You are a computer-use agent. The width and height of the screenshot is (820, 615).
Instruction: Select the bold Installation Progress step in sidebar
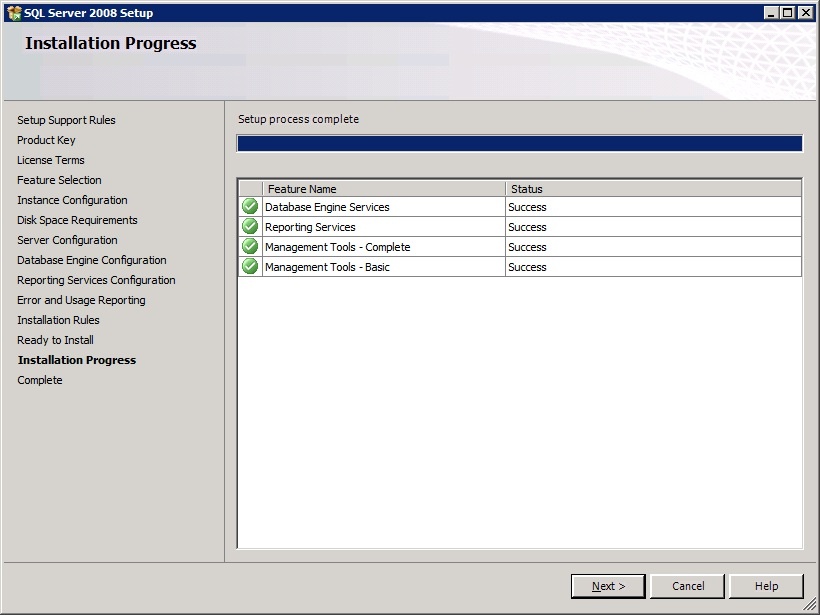tap(77, 360)
